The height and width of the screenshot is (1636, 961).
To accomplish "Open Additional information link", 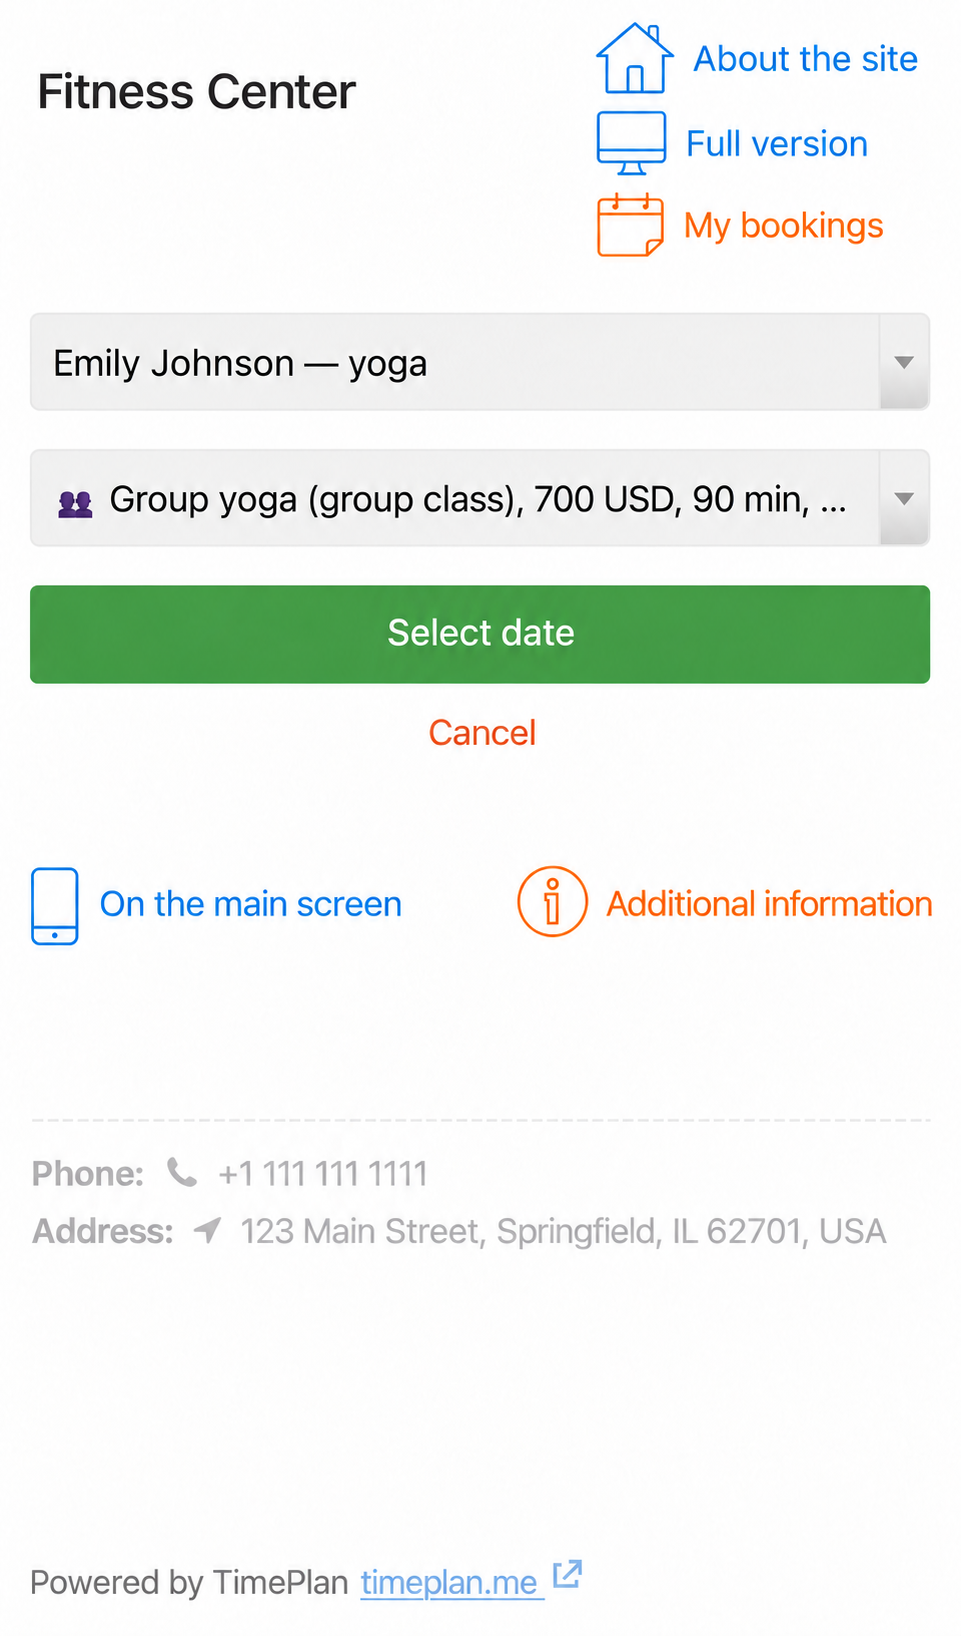I will [769, 904].
